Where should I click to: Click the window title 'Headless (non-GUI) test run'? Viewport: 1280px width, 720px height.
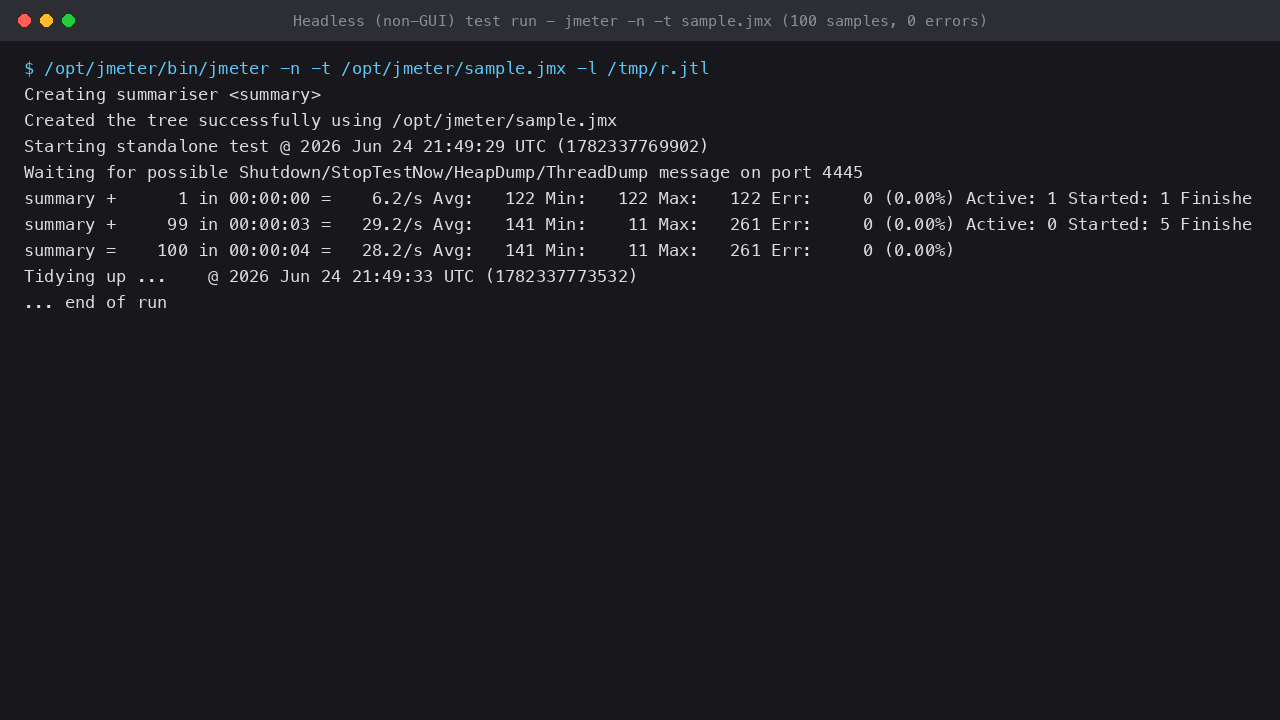coord(640,20)
